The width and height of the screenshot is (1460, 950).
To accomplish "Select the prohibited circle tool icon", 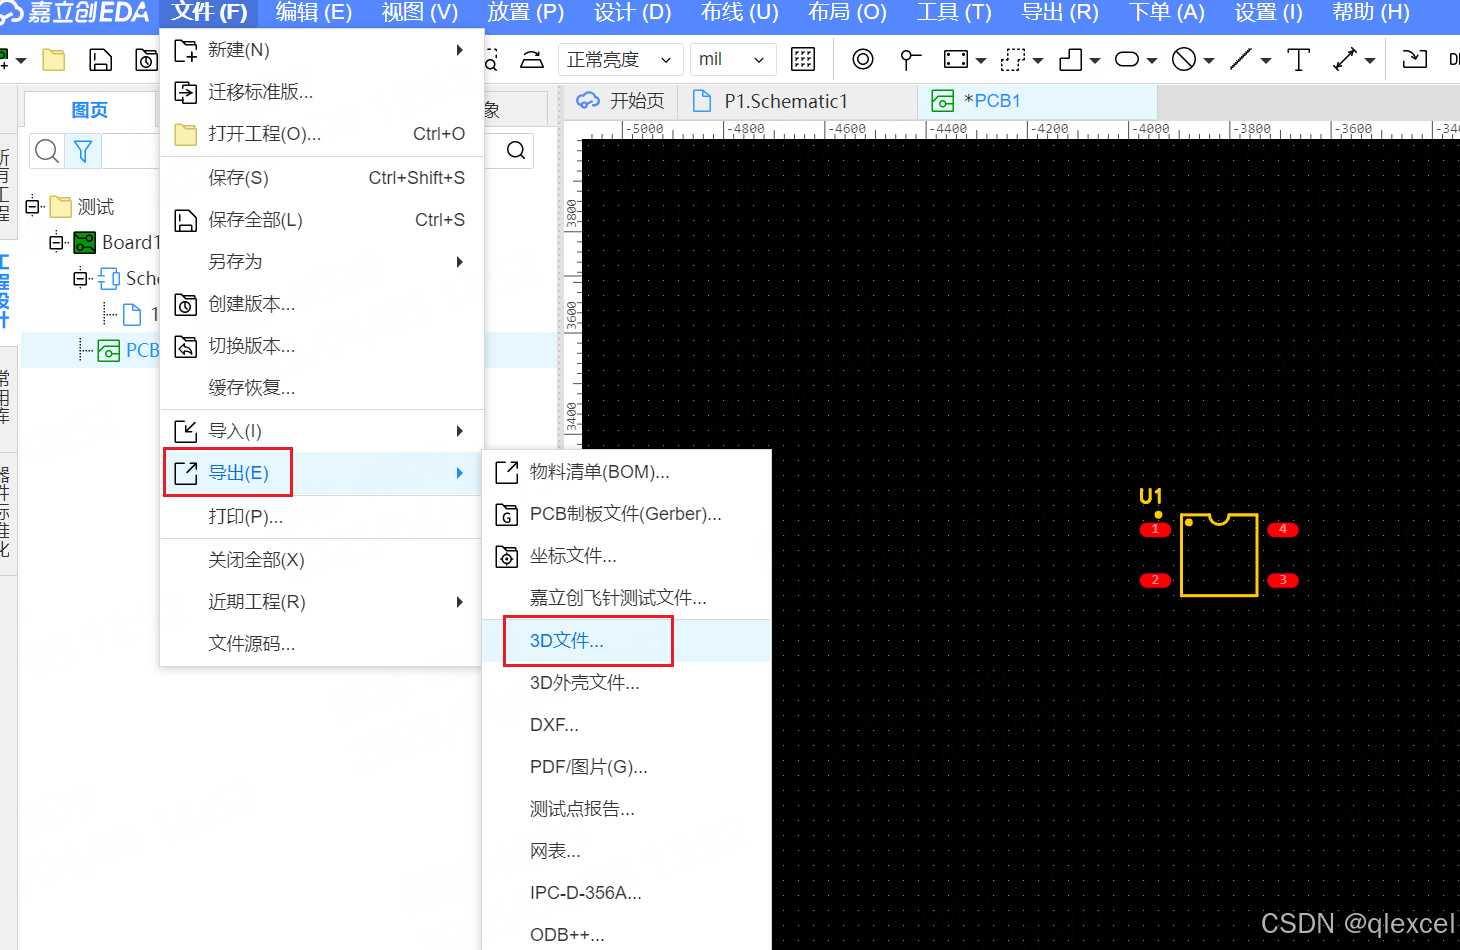I will (x=1184, y=59).
